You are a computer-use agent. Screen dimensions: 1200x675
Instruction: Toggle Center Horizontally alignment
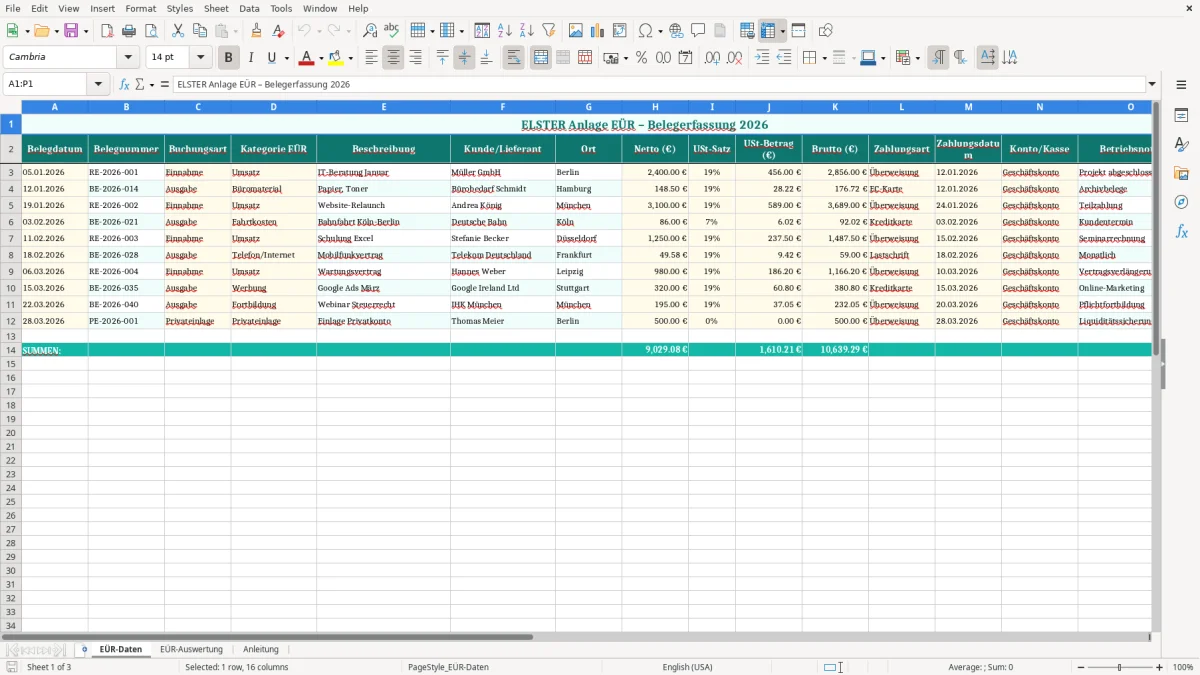[393, 57]
